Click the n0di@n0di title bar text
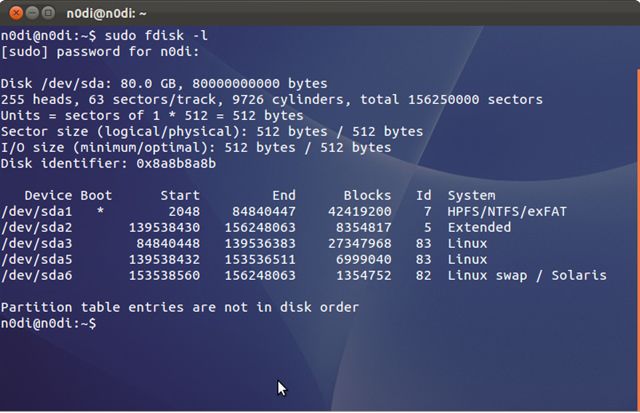640x413 pixels. click(105, 14)
